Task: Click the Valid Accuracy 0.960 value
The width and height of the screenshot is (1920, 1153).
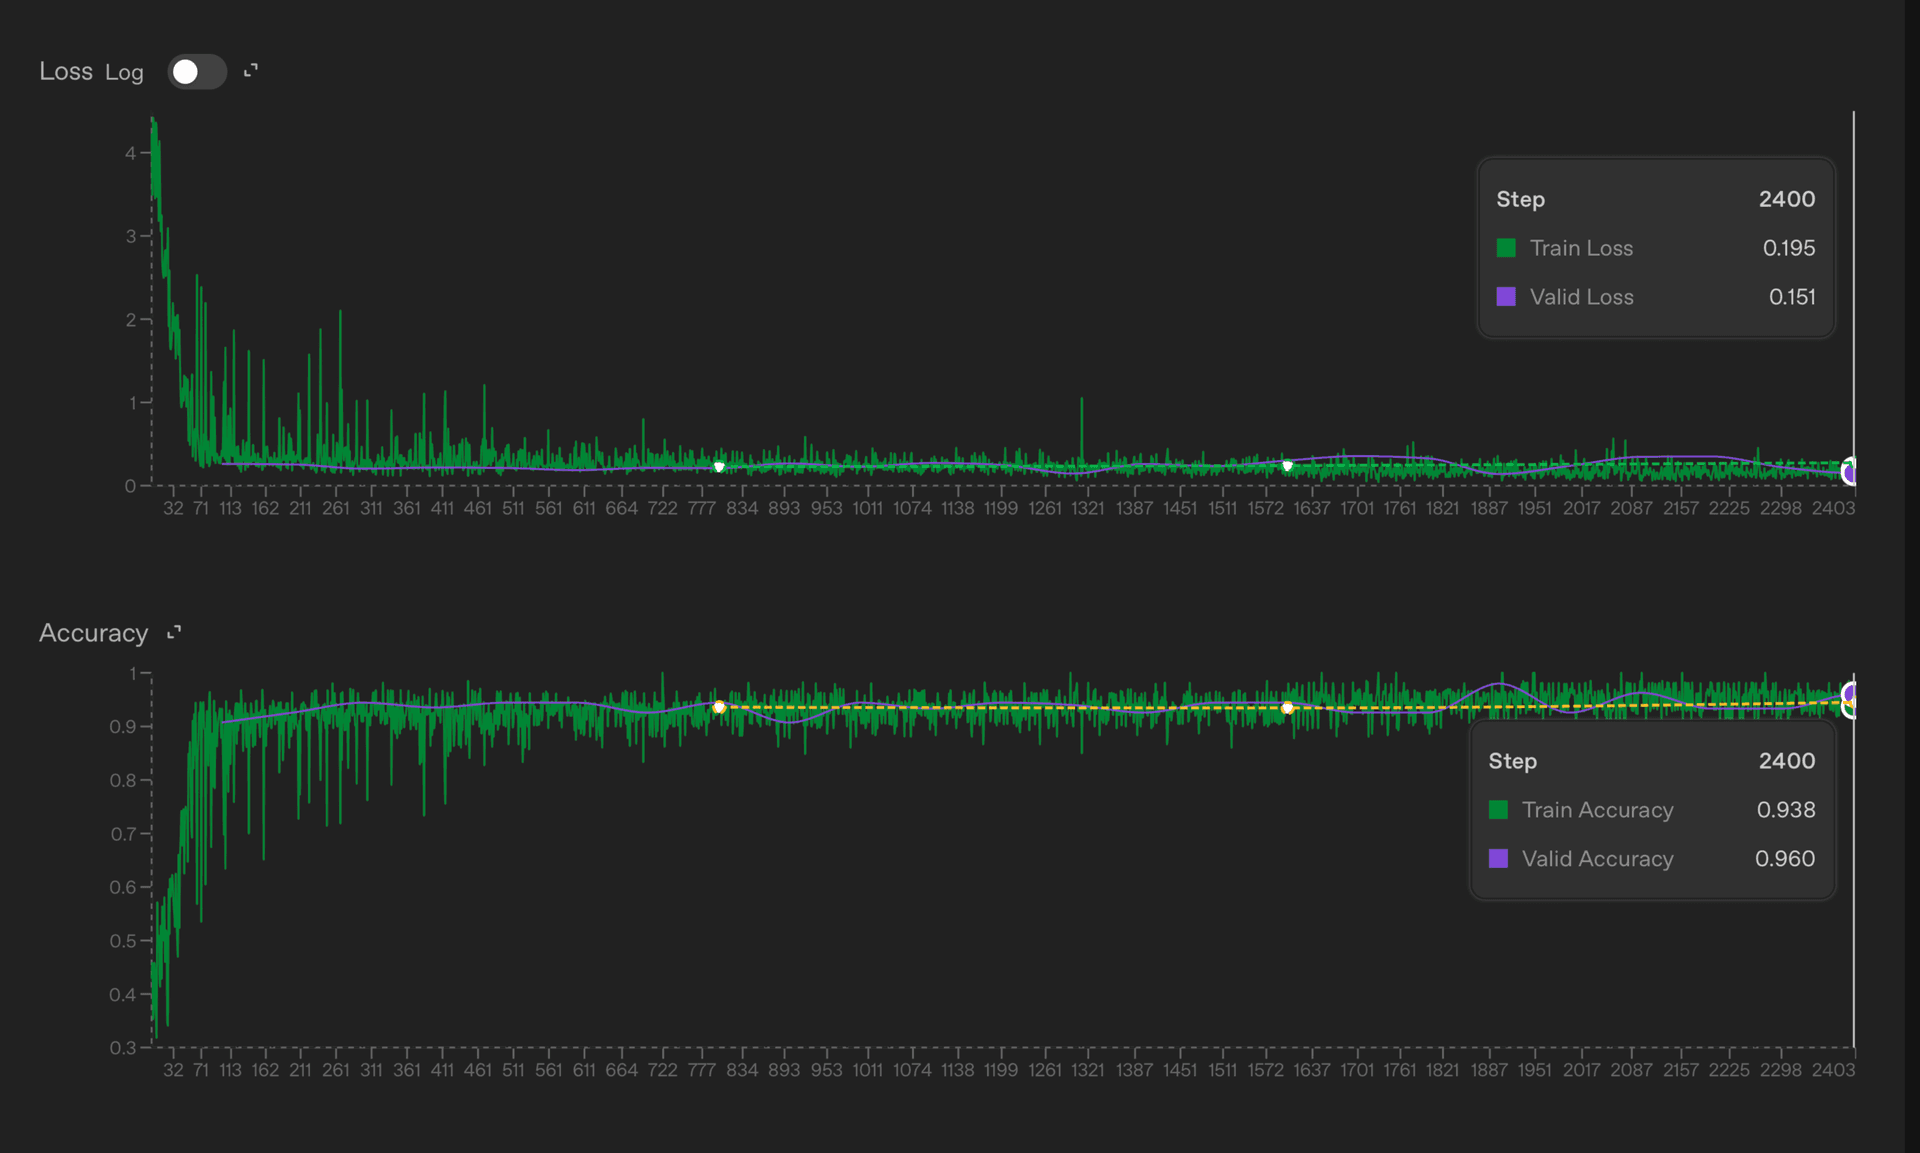Action: point(1787,859)
